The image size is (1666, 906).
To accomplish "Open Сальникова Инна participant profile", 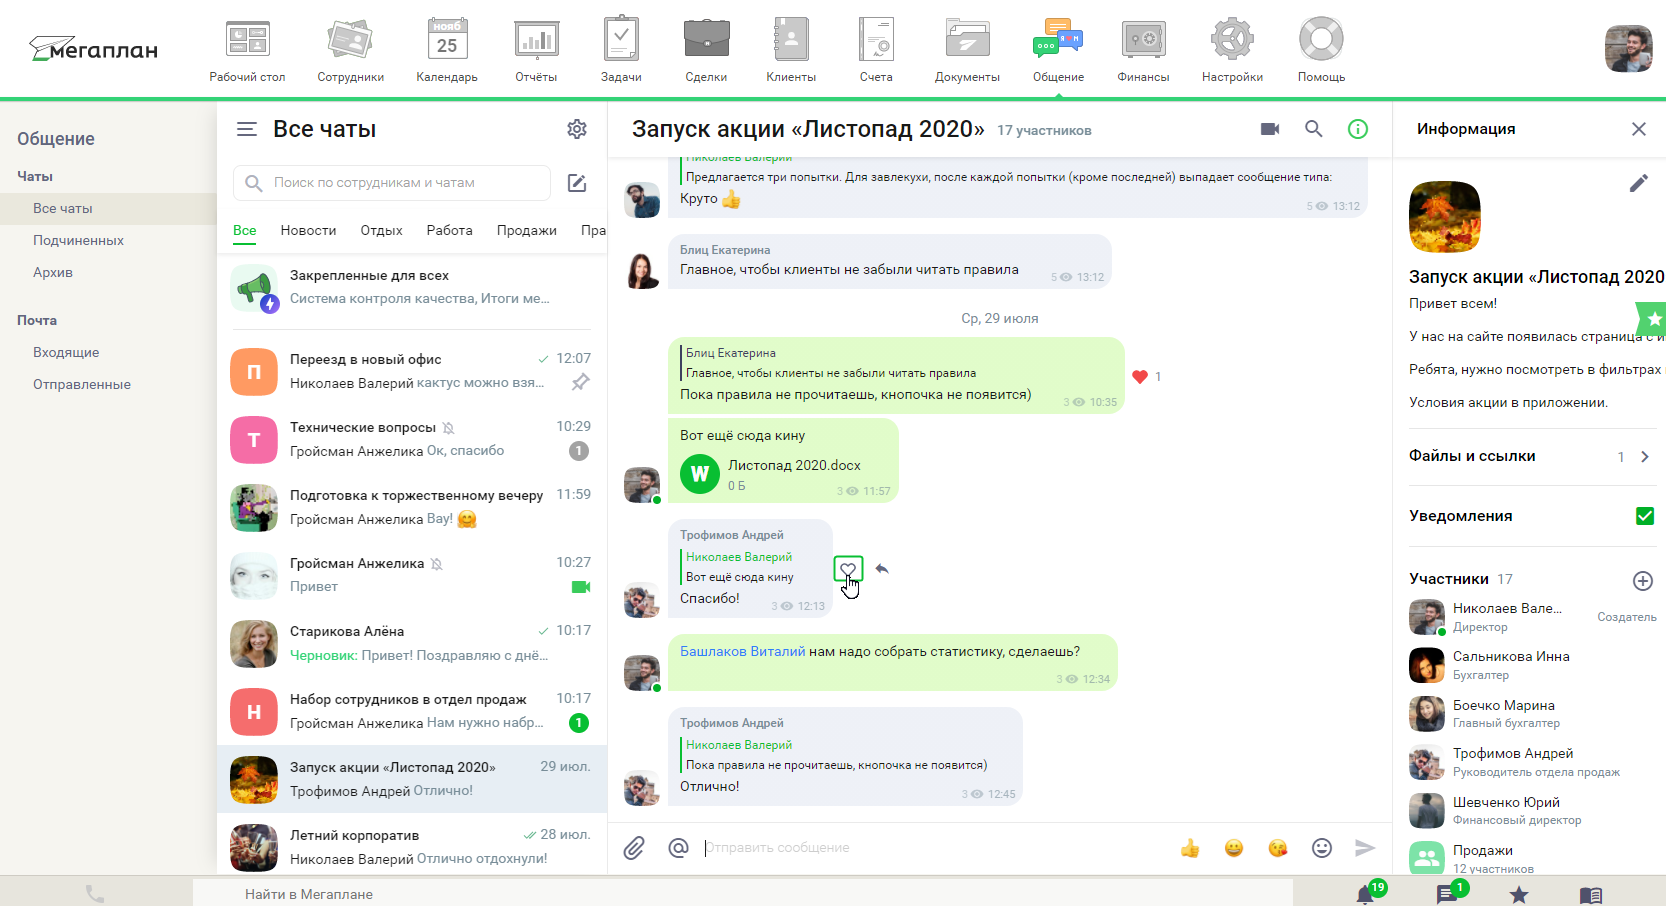I will tap(1532, 665).
